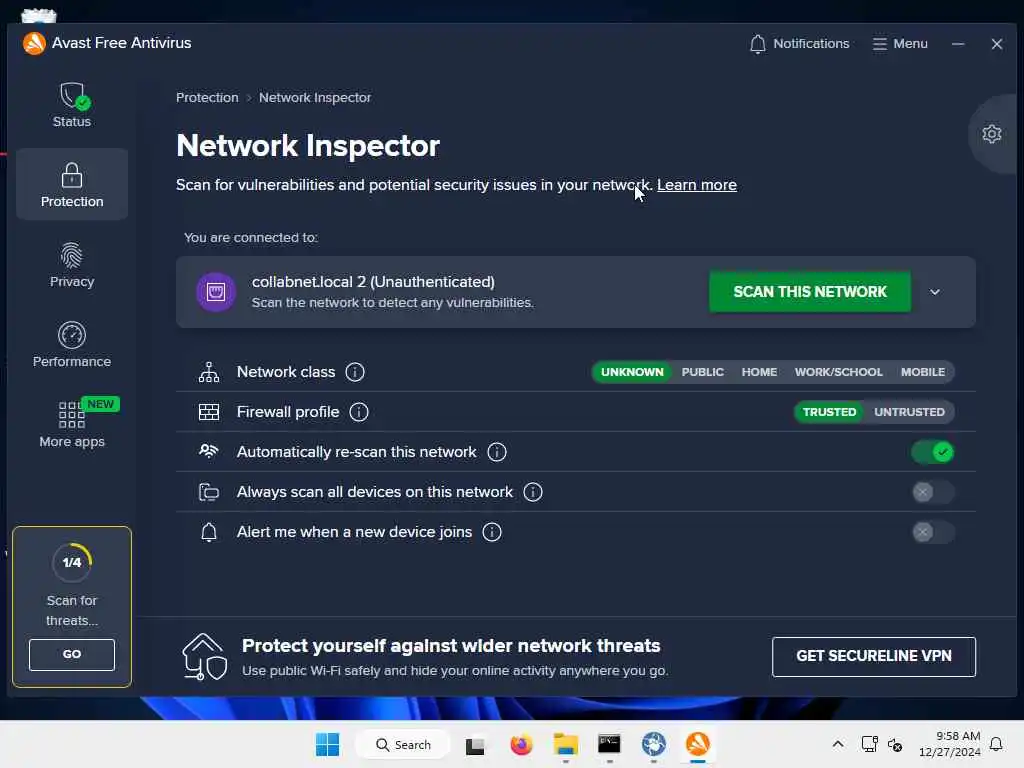Open the Windows notification center bell
1024x768 pixels.
[x=996, y=744]
